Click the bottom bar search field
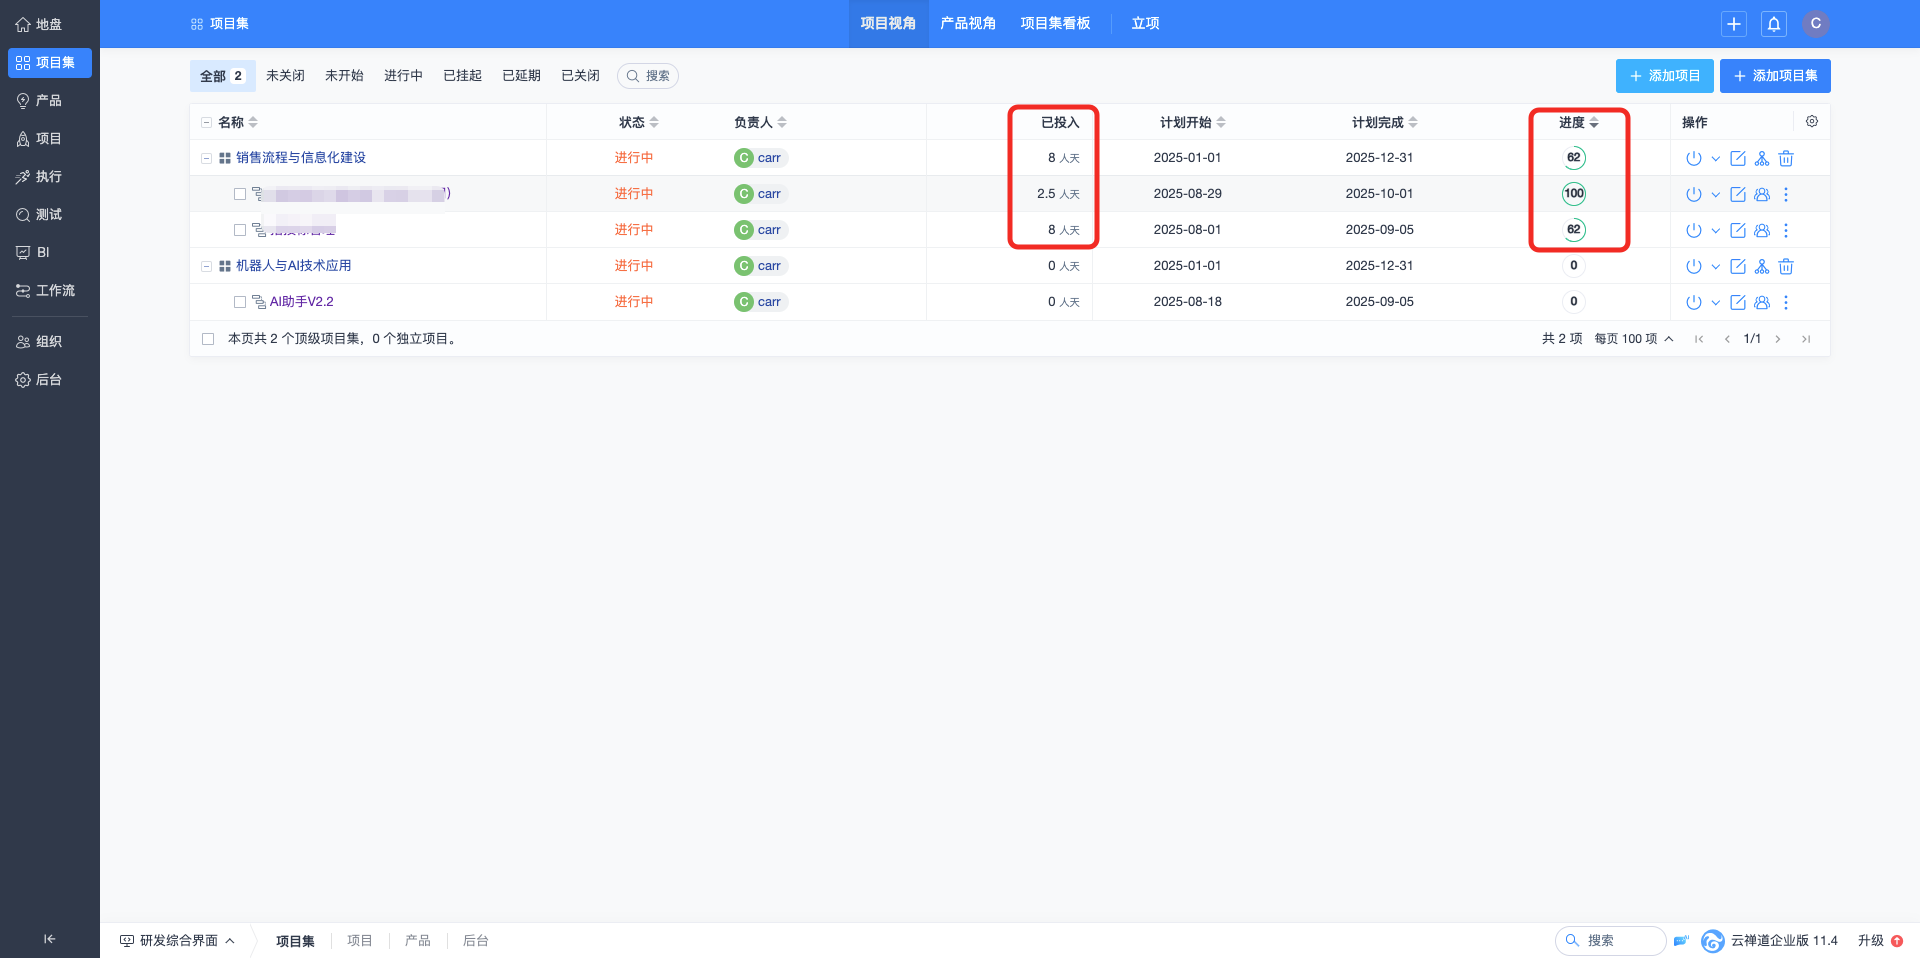 pyautogui.click(x=1610, y=941)
